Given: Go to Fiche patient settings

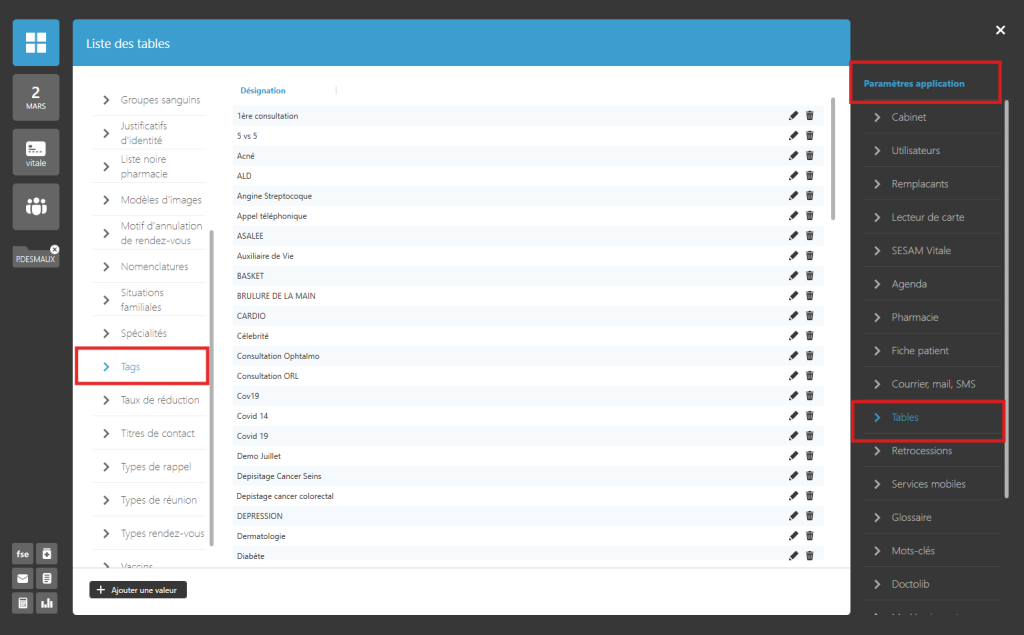Looking at the screenshot, I should tap(920, 351).
